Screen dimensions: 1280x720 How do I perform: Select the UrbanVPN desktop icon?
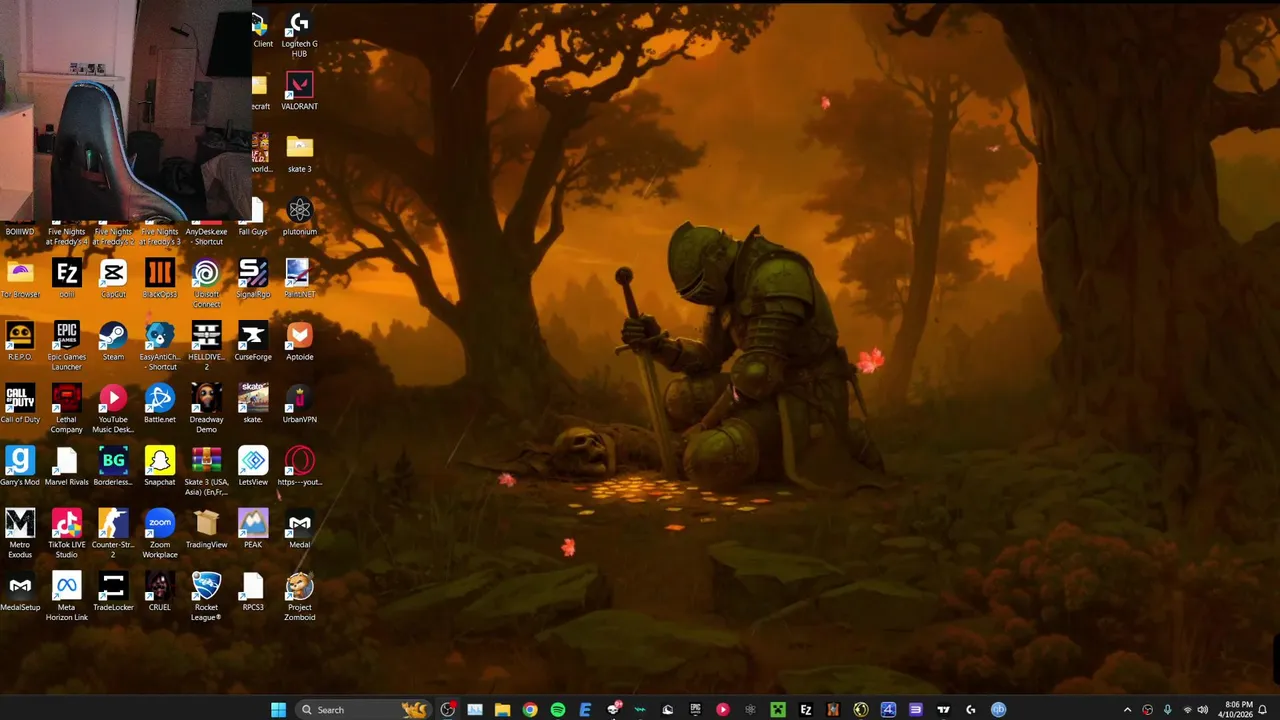(299, 404)
